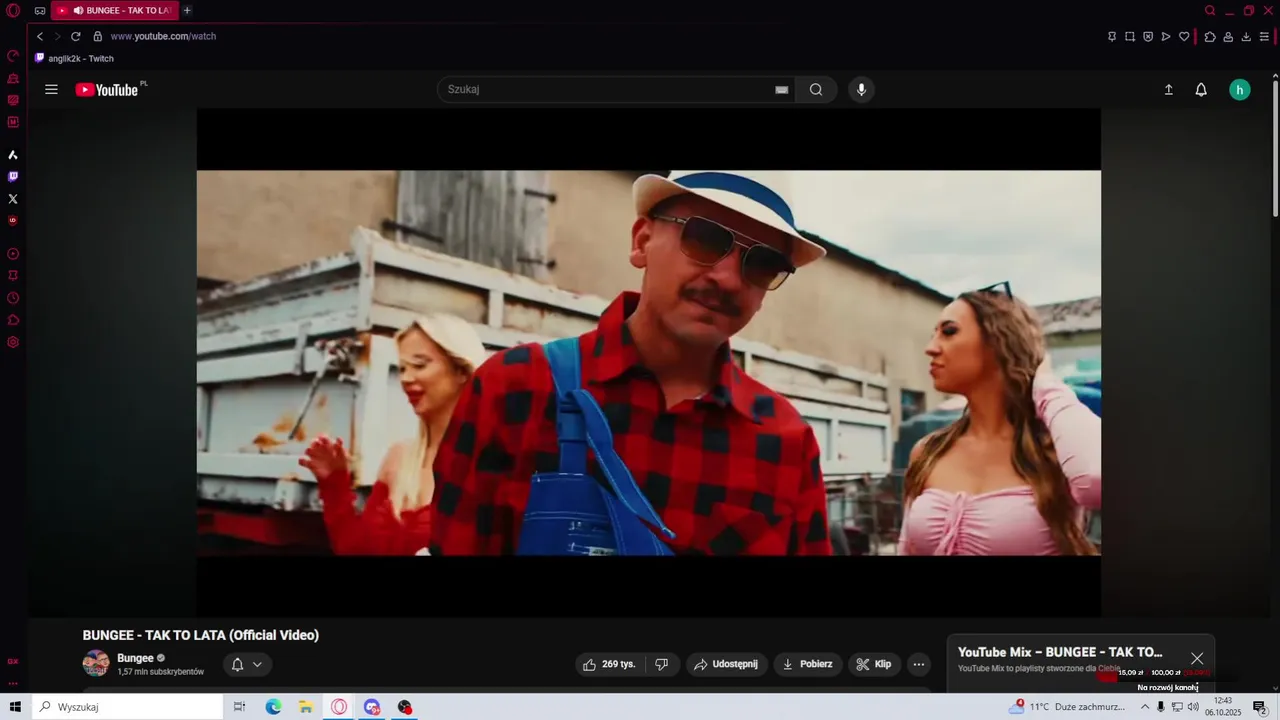Search YouTube with voice microphone
Viewport: 1280px width, 720px height.
pos(861,90)
